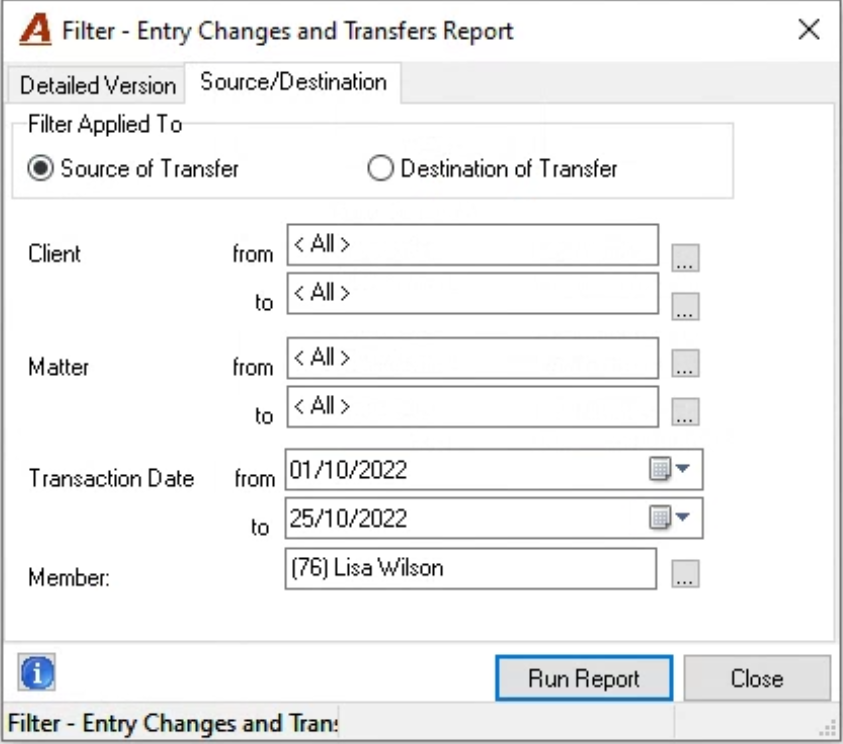Run the report
843x744 pixels.
click(x=584, y=678)
